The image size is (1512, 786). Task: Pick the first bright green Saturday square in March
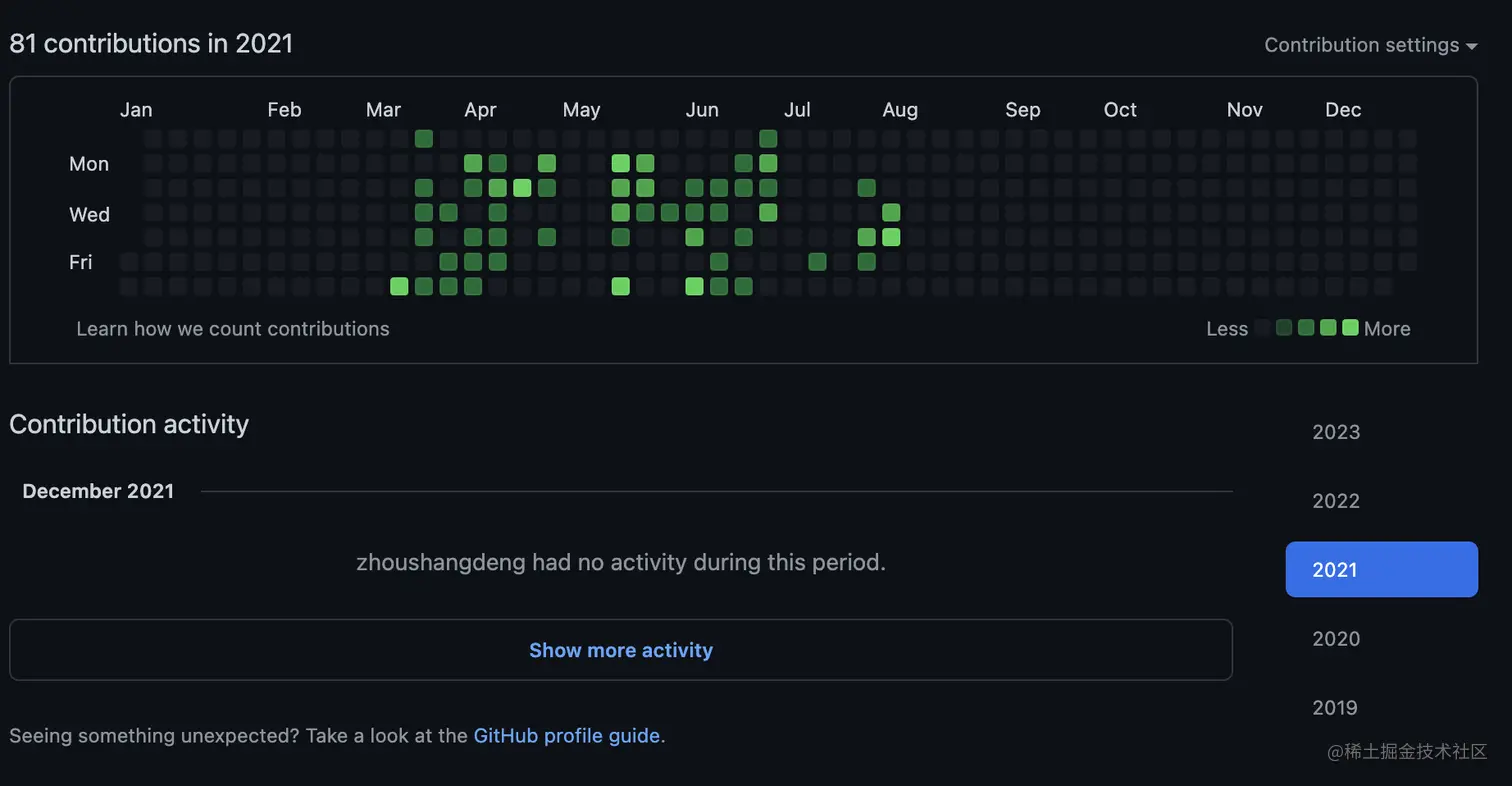coord(399,286)
